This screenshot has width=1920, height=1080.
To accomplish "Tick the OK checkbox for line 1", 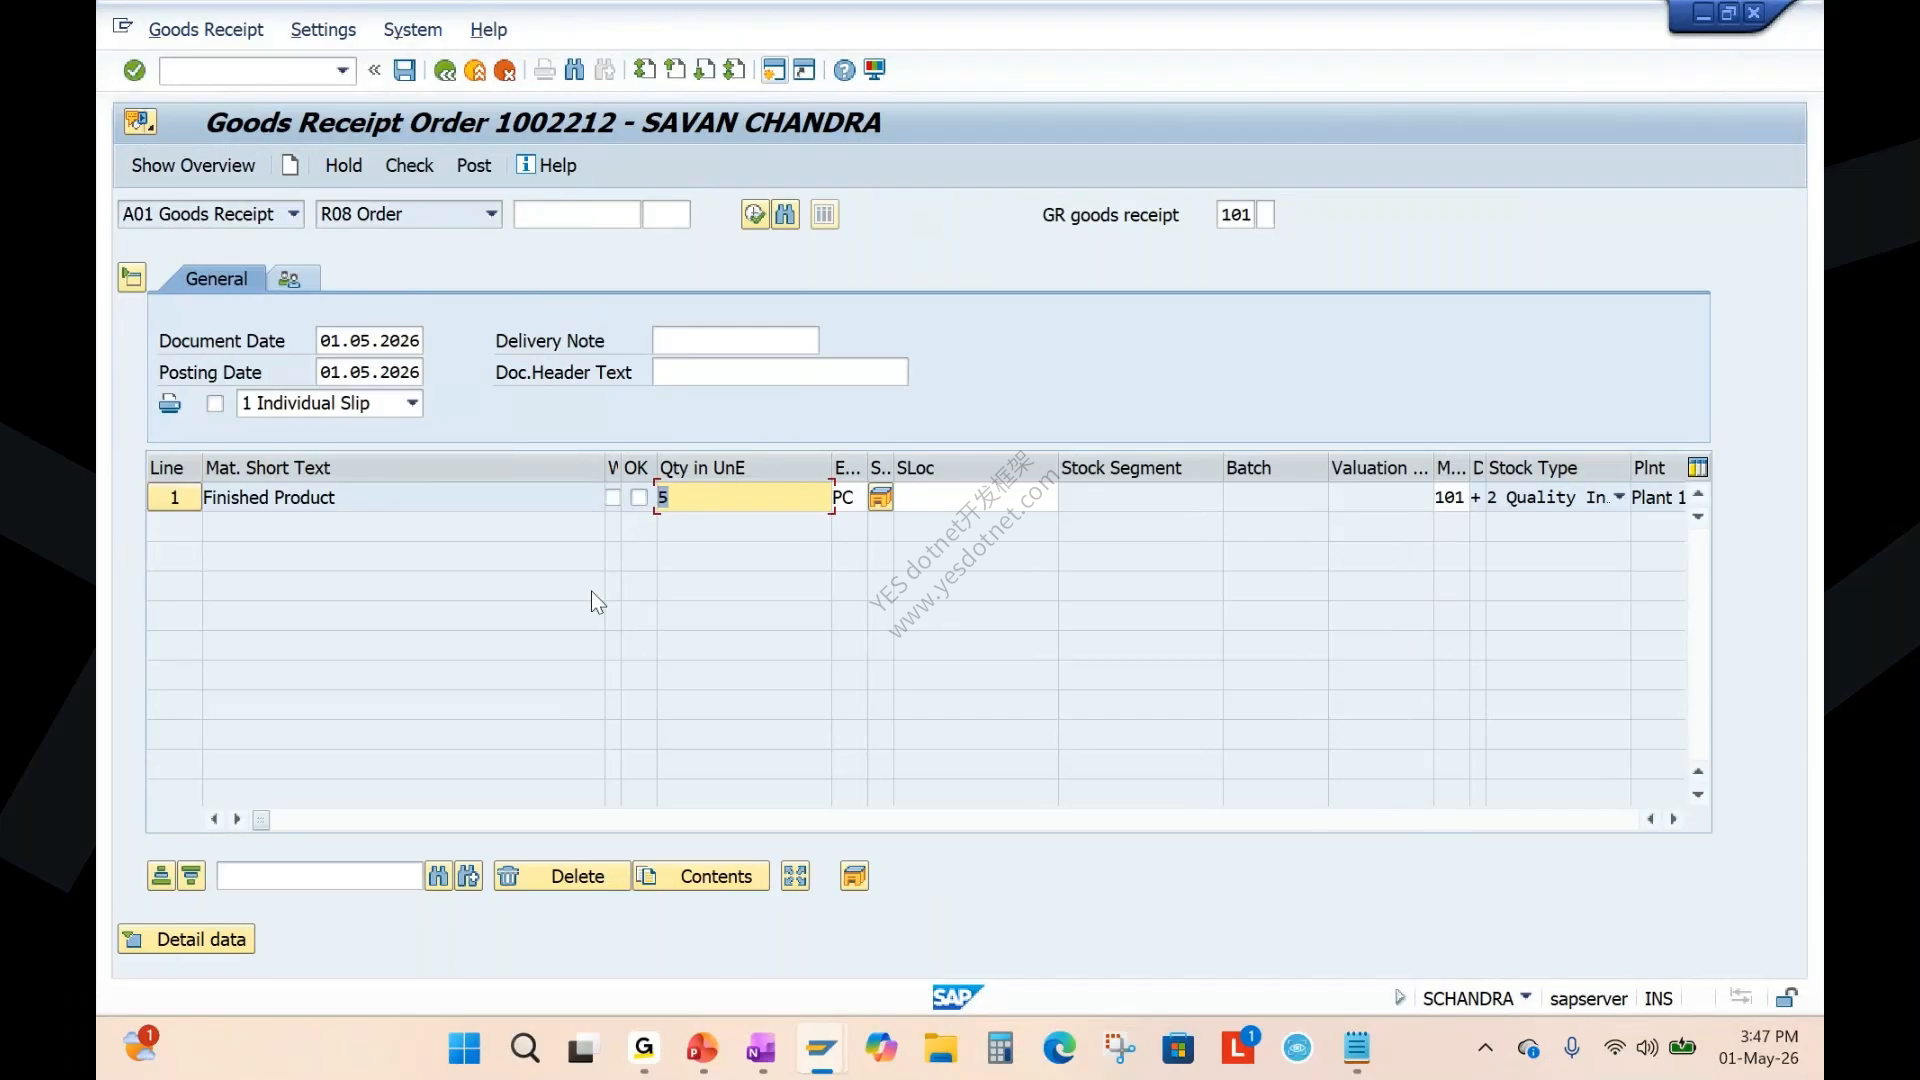I will (639, 497).
